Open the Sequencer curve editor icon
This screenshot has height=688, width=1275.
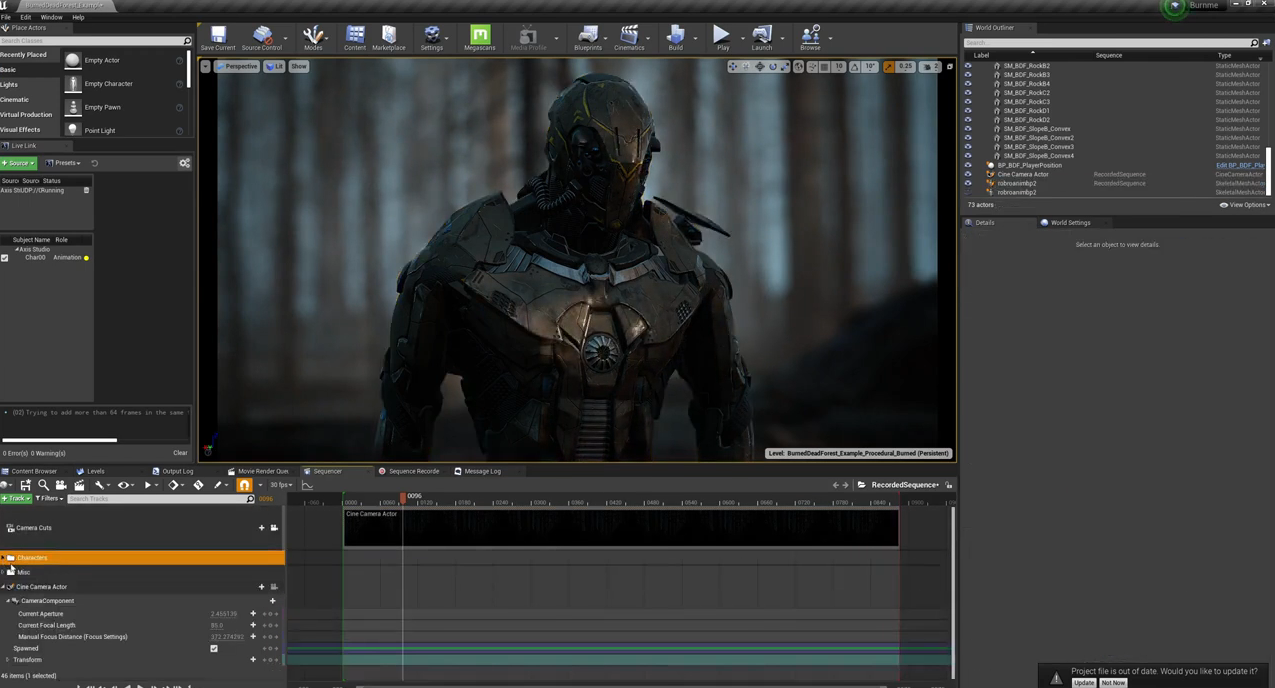307,485
